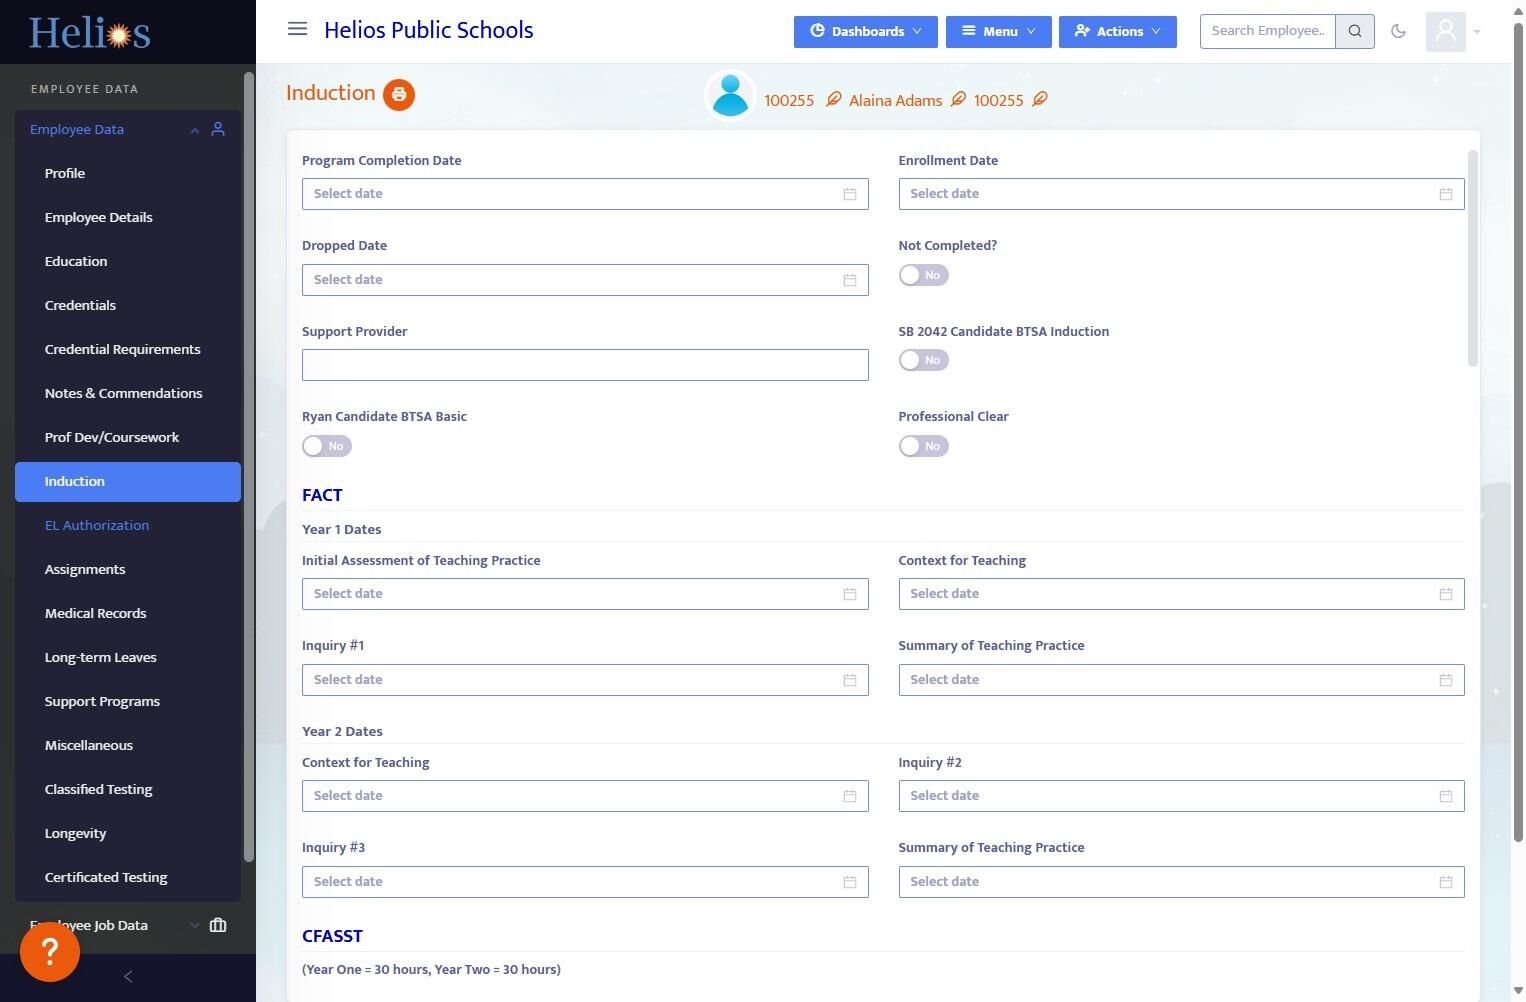Screen dimensions: 1526x1002
Task: Click the Inquiry #3 date field
Action: 585,882
